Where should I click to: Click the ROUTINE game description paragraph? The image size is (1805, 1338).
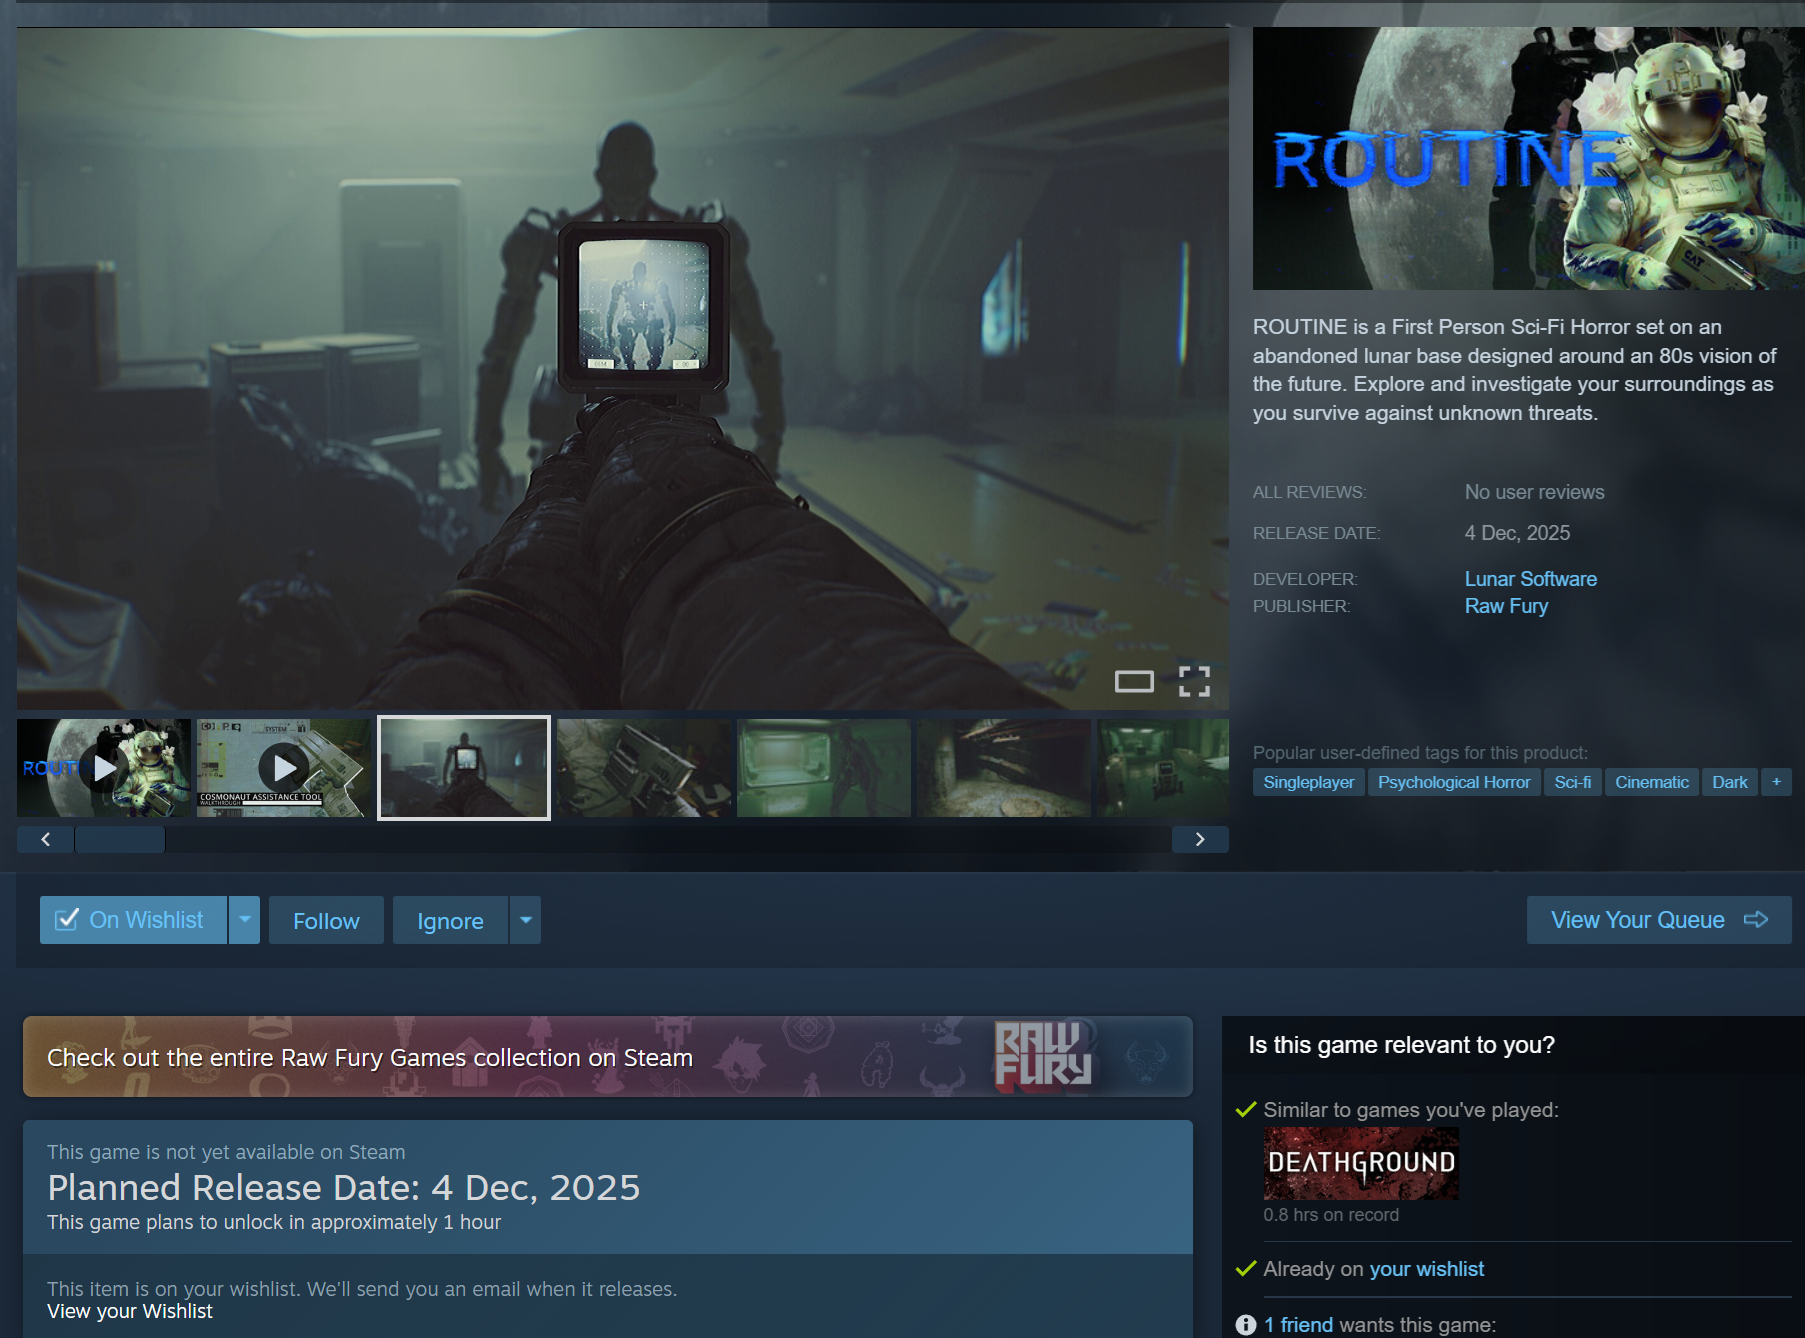(x=1514, y=370)
